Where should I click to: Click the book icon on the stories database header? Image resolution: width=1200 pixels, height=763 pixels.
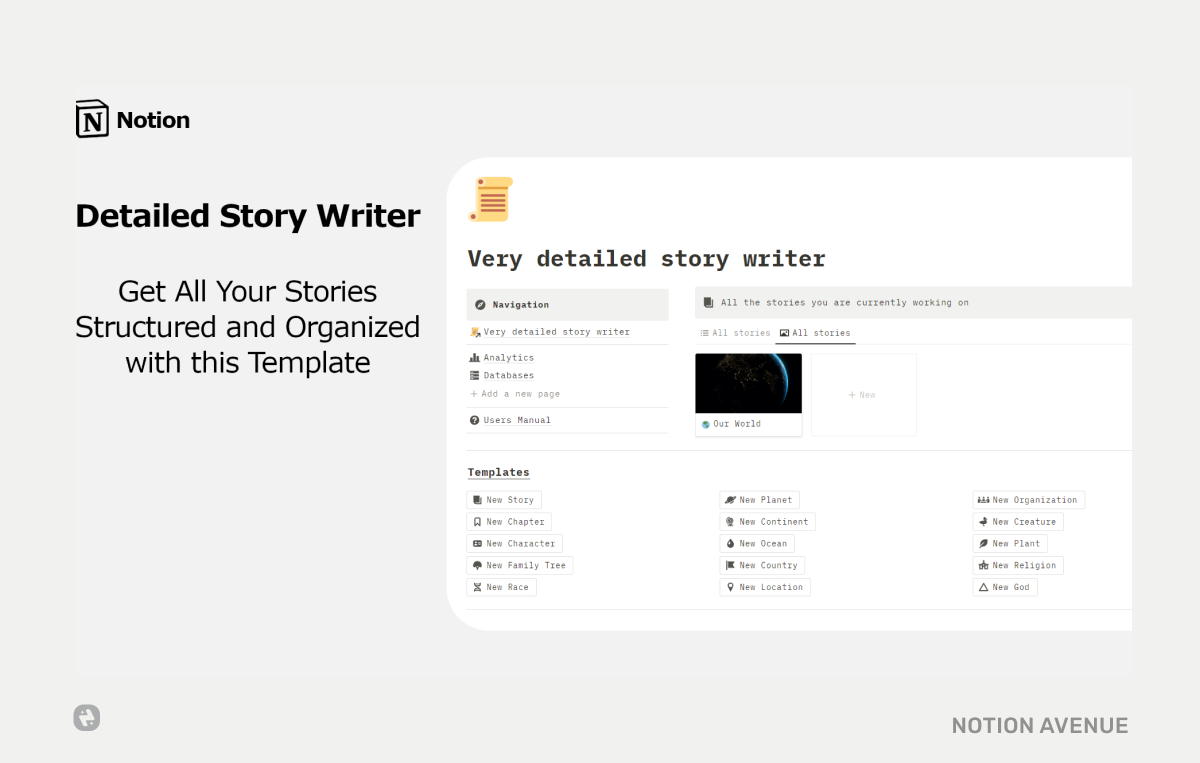(707, 302)
